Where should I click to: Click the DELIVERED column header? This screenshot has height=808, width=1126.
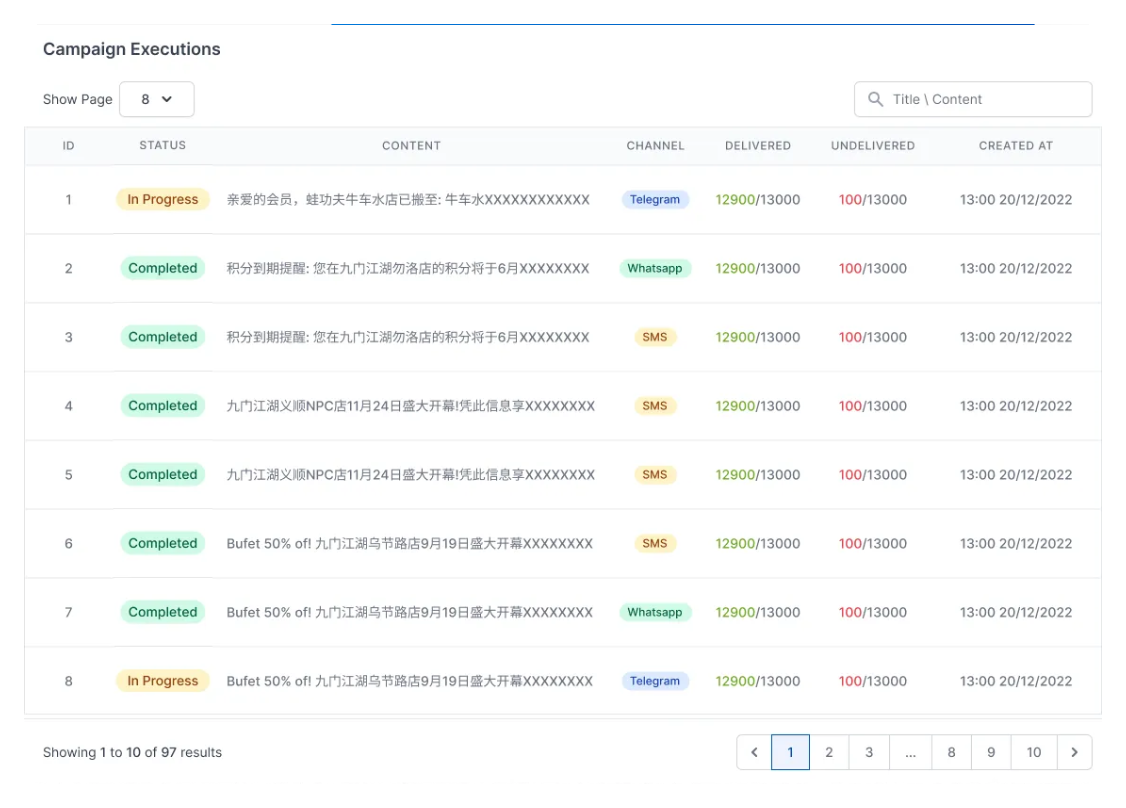(758, 146)
